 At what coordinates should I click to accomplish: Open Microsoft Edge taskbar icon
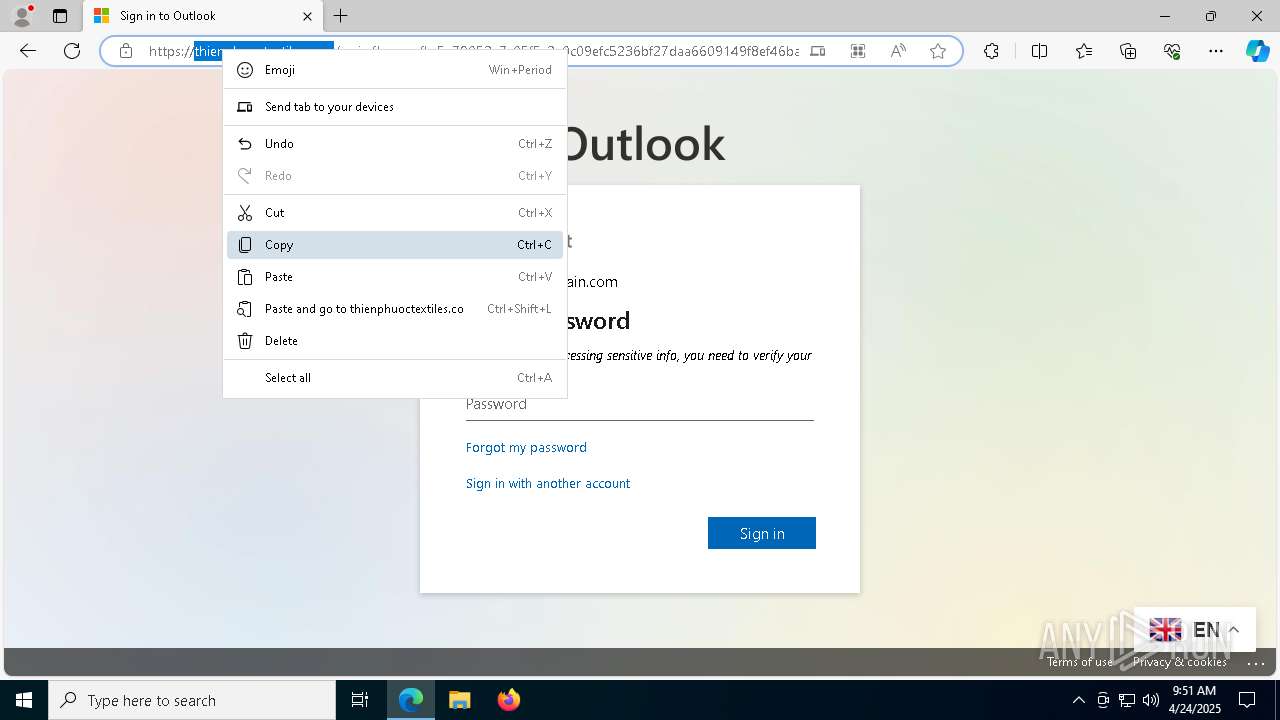click(x=411, y=700)
